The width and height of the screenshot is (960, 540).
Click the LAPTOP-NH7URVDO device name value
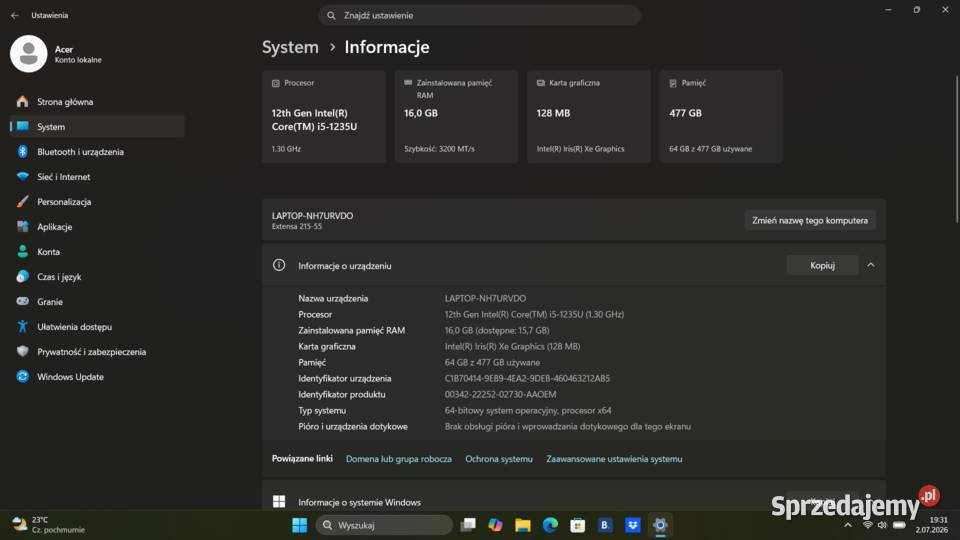click(x=485, y=298)
